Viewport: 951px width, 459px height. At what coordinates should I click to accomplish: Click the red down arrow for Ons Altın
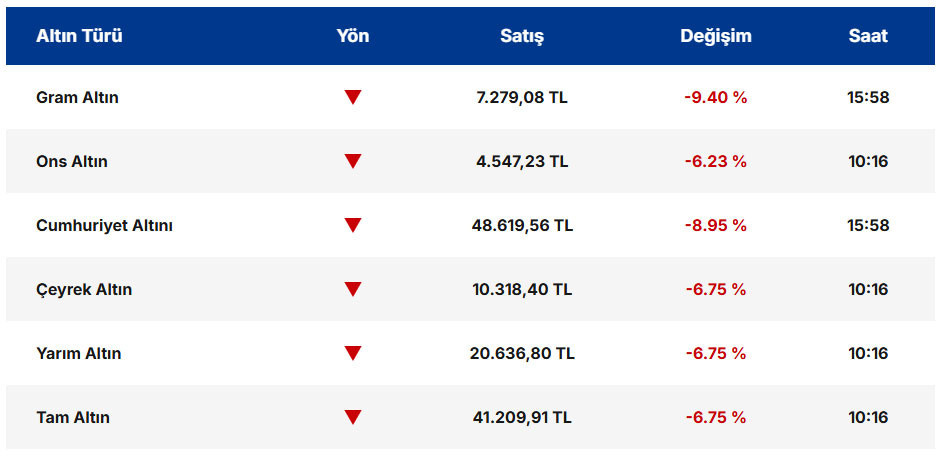tap(352, 161)
